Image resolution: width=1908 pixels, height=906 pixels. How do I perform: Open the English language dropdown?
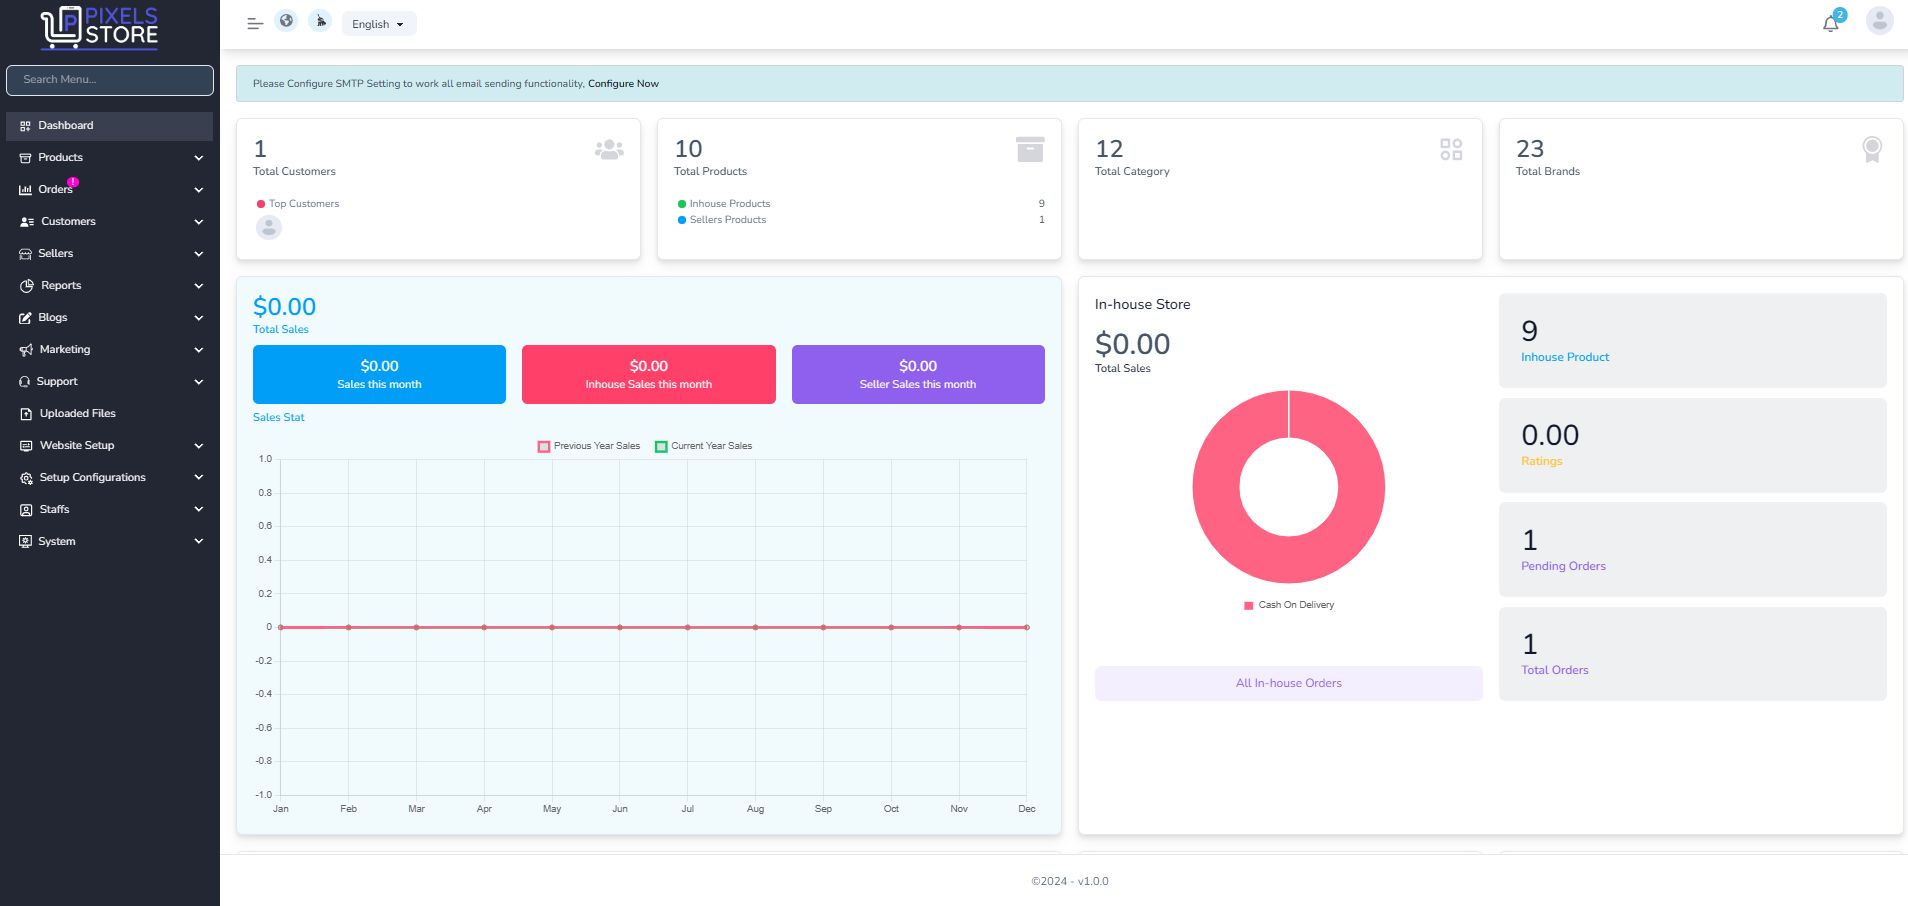tap(378, 24)
